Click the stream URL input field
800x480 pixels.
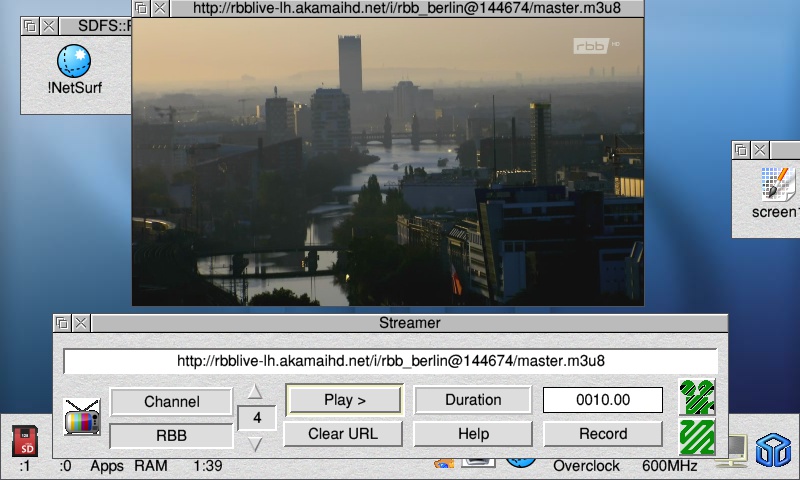coord(390,361)
